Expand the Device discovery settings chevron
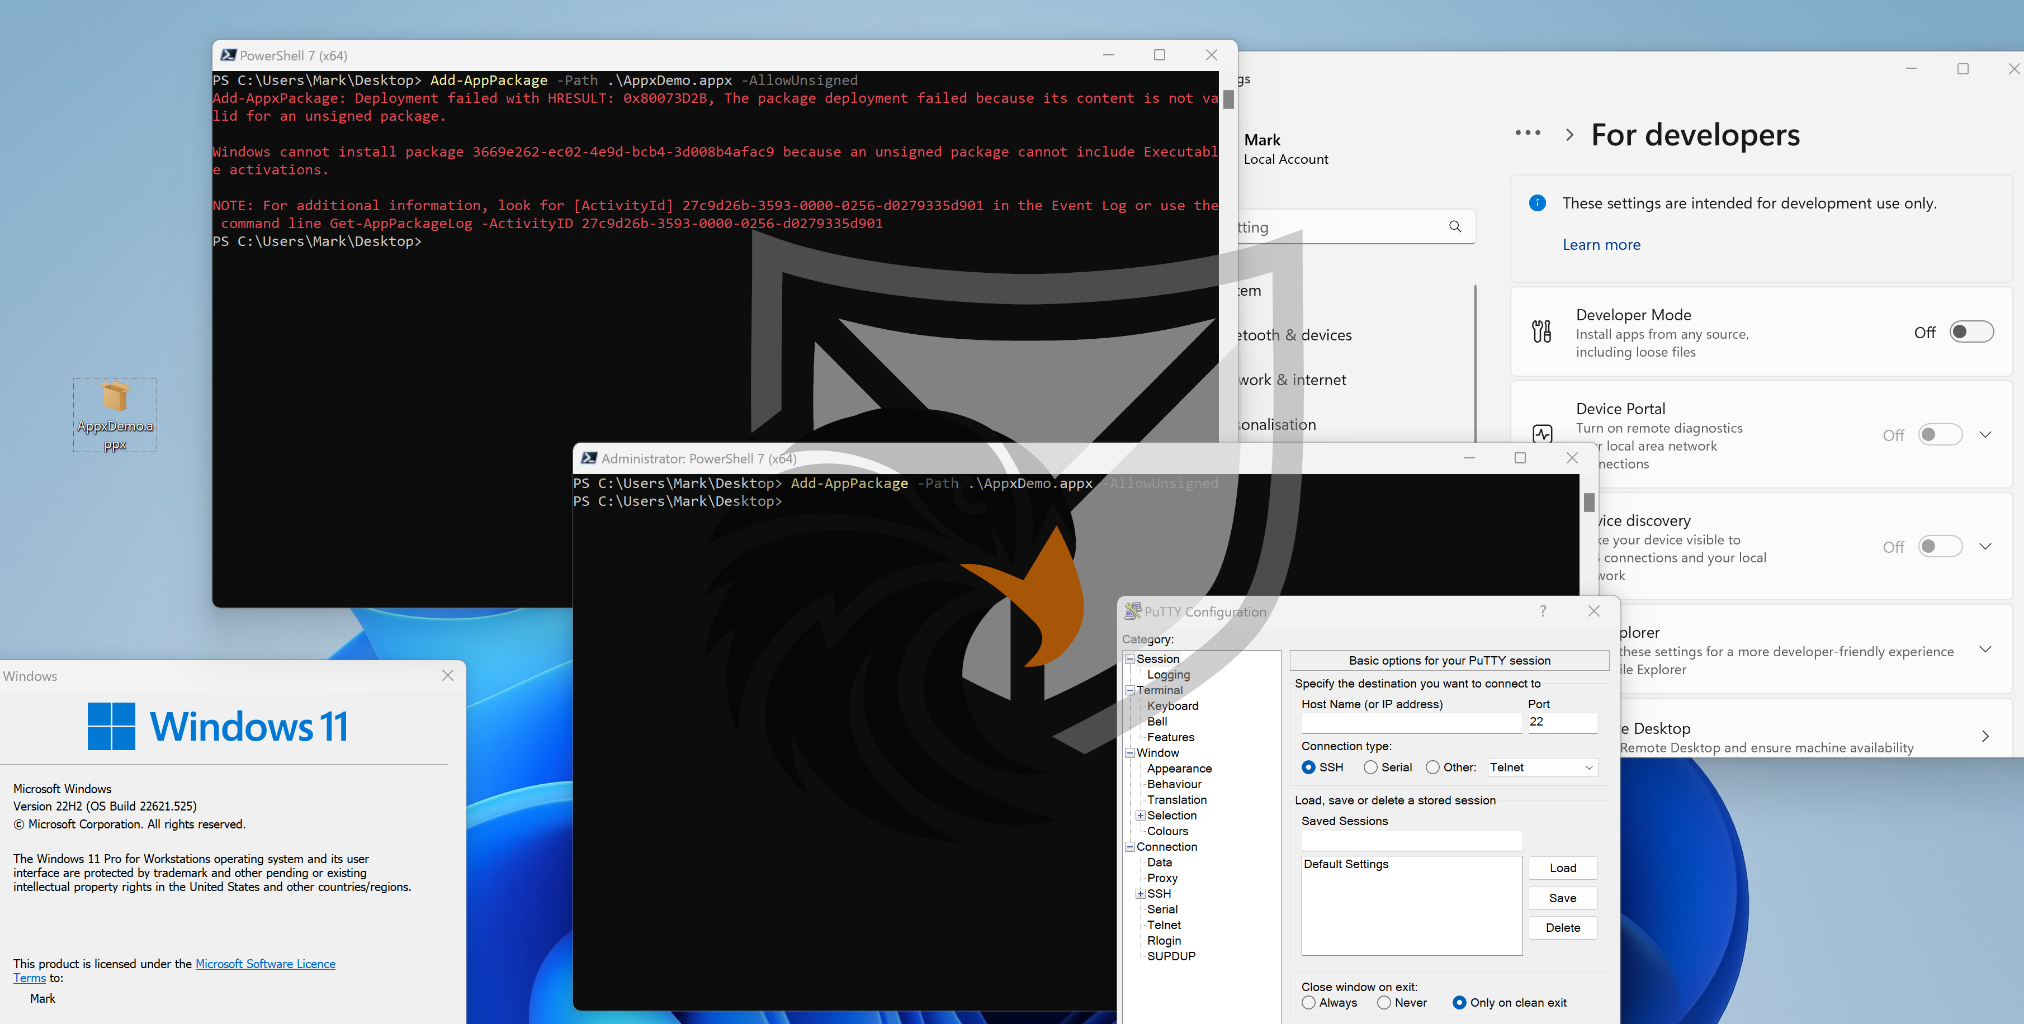Screen dimensions: 2024x1024 point(1985,546)
